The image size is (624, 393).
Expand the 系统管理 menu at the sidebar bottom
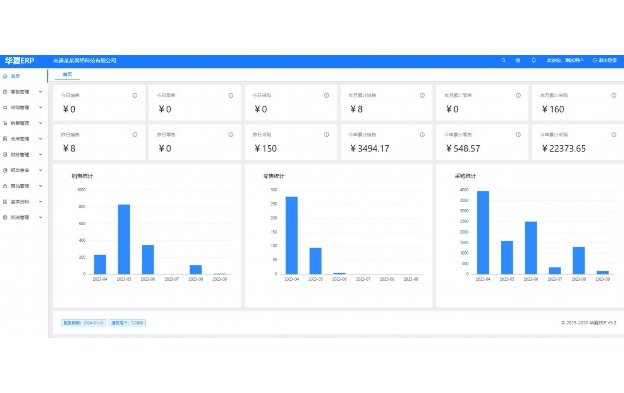click(x=23, y=218)
